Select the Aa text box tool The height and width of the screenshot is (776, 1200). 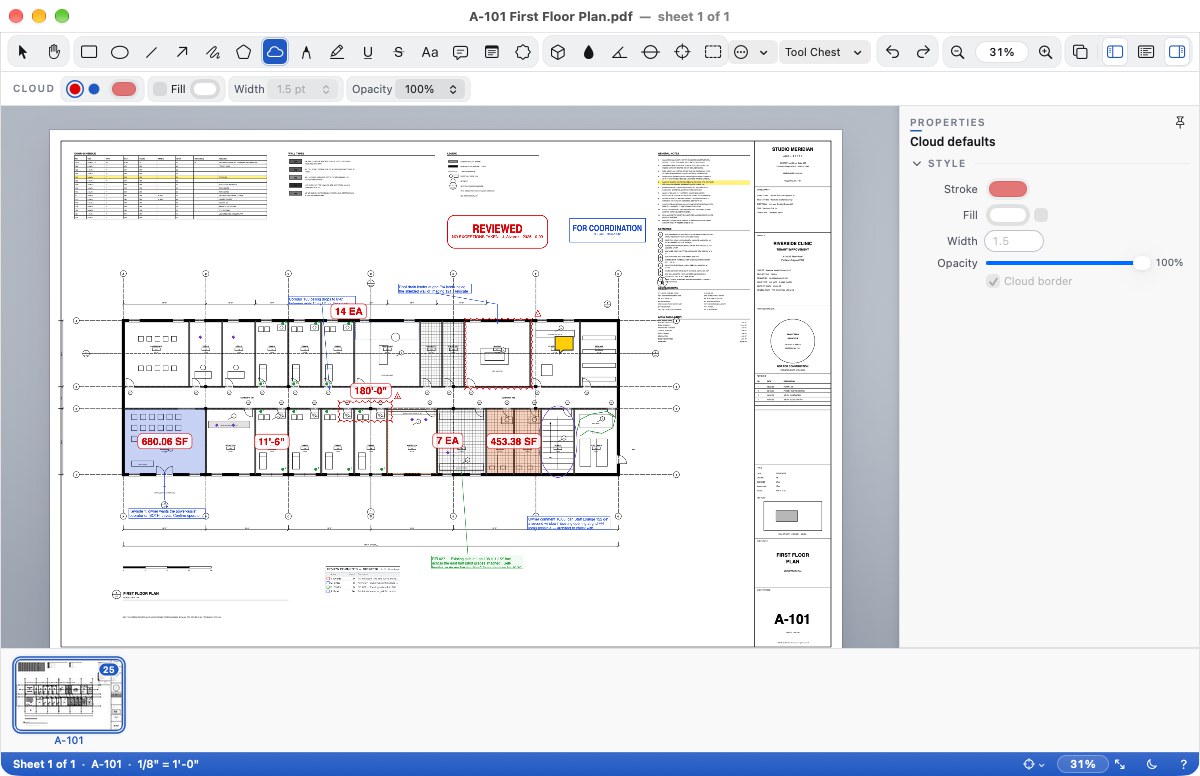tap(430, 52)
